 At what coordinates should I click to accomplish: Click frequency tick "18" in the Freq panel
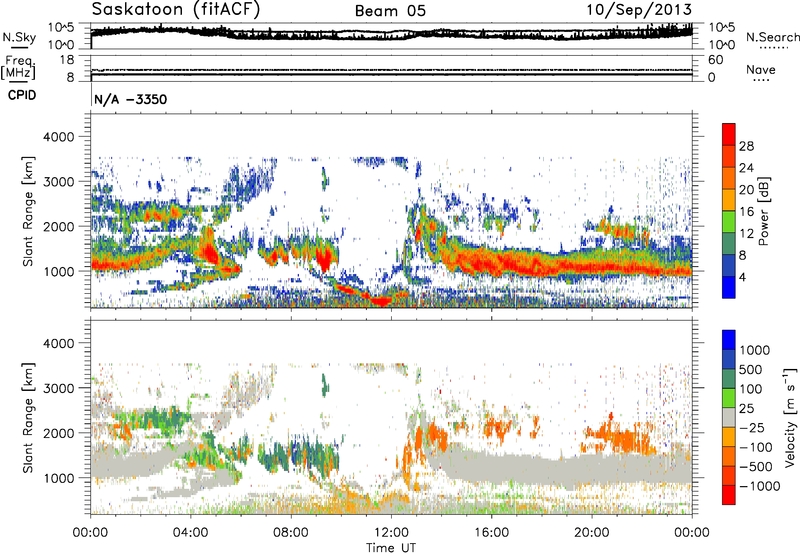pyautogui.click(x=67, y=60)
